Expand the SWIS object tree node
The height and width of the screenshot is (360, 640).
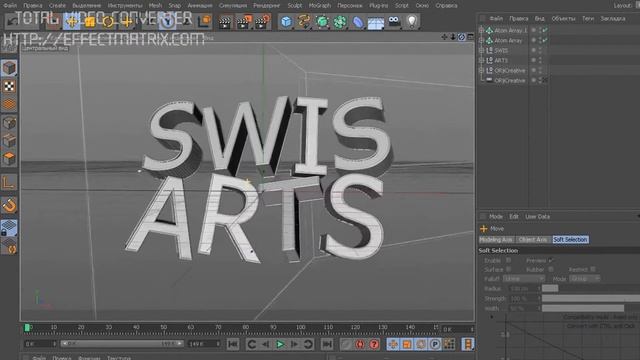(x=481, y=50)
